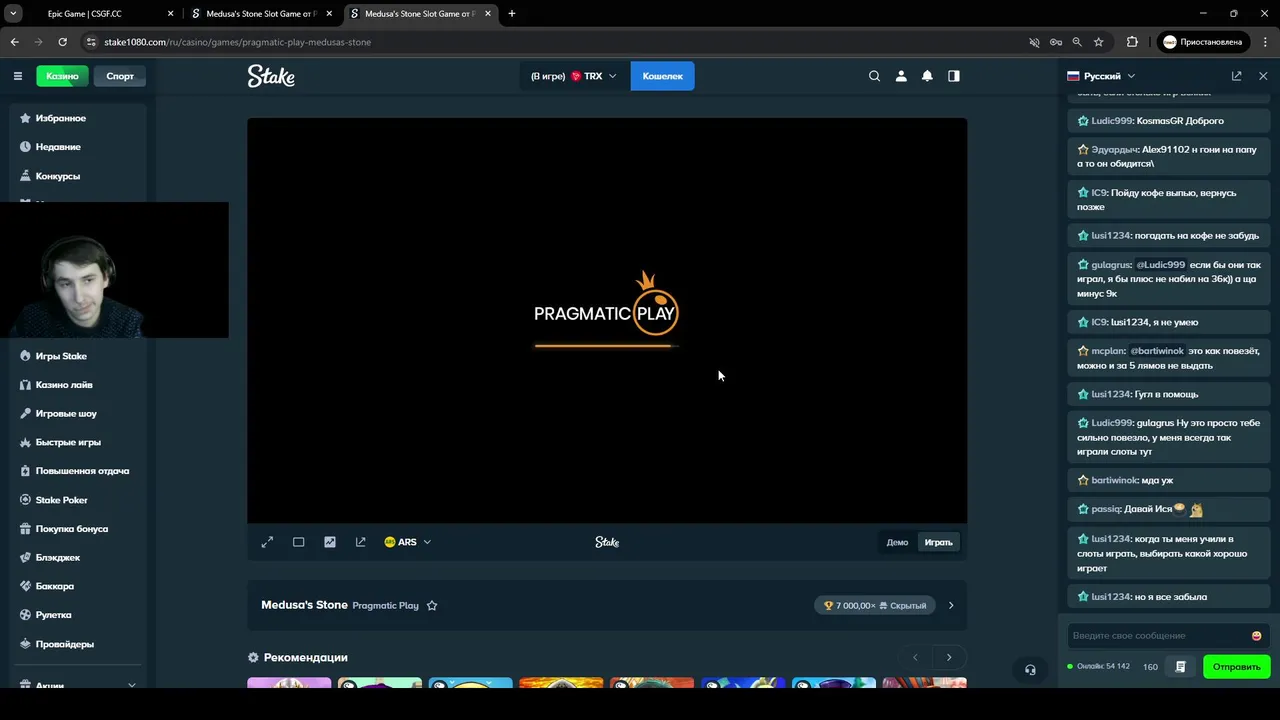Reload the browser page
Image resolution: width=1280 pixels, height=720 pixels.
tap(62, 42)
